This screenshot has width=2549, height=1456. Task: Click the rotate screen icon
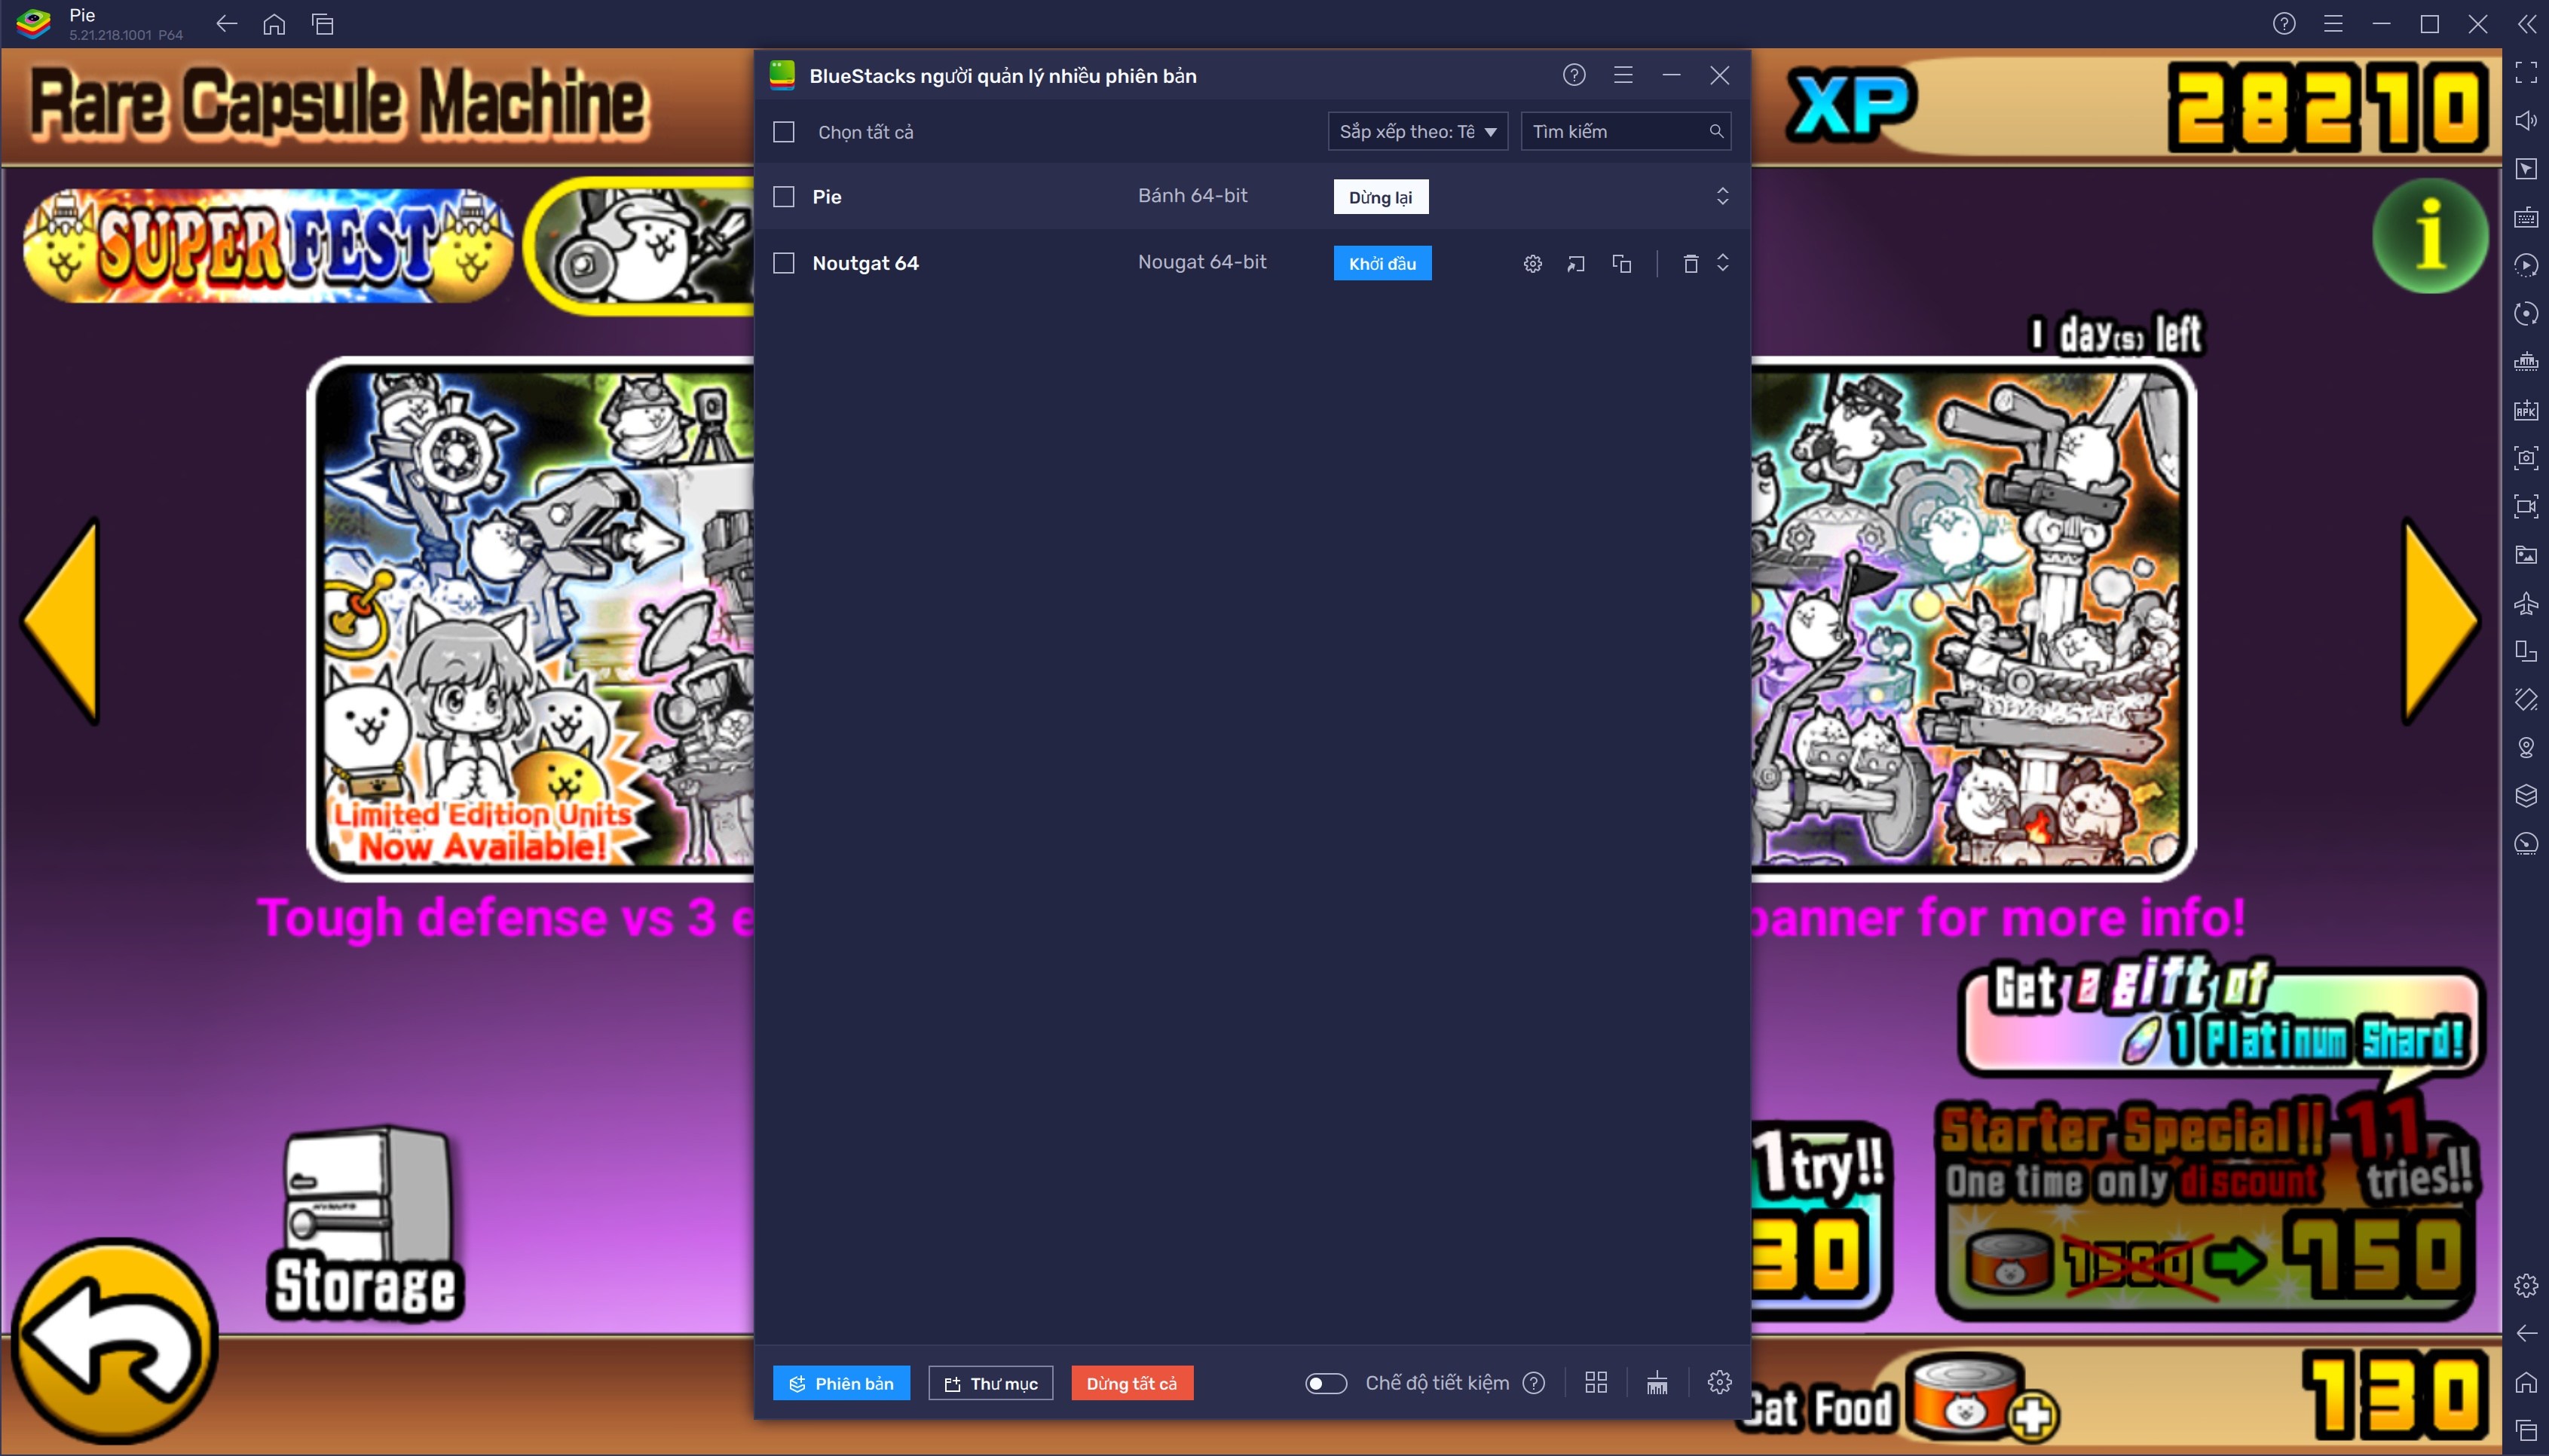pyautogui.click(x=2525, y=651)
